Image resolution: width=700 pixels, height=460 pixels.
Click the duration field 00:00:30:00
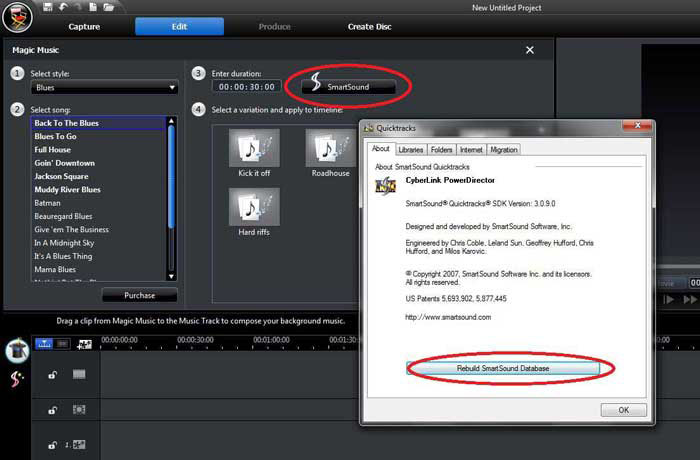(247, 87)
